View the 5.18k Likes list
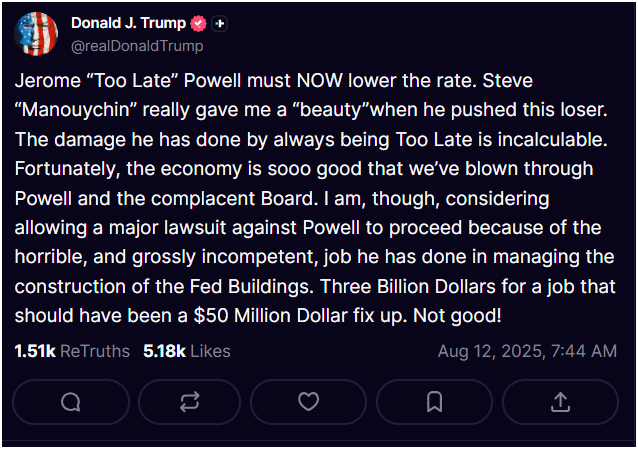Screen dimensions: 638x449 click(x=187, y=351)
